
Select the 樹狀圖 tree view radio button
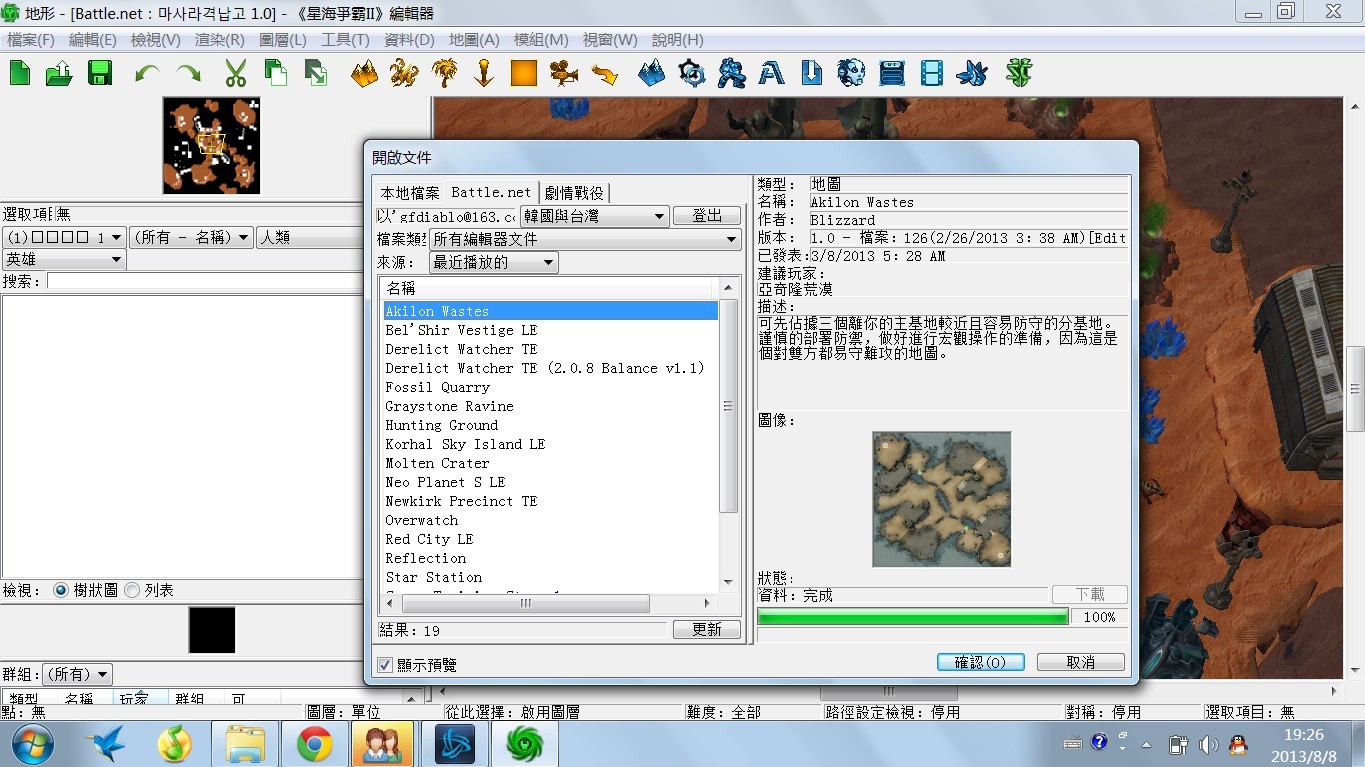click(x=61, y=591)
